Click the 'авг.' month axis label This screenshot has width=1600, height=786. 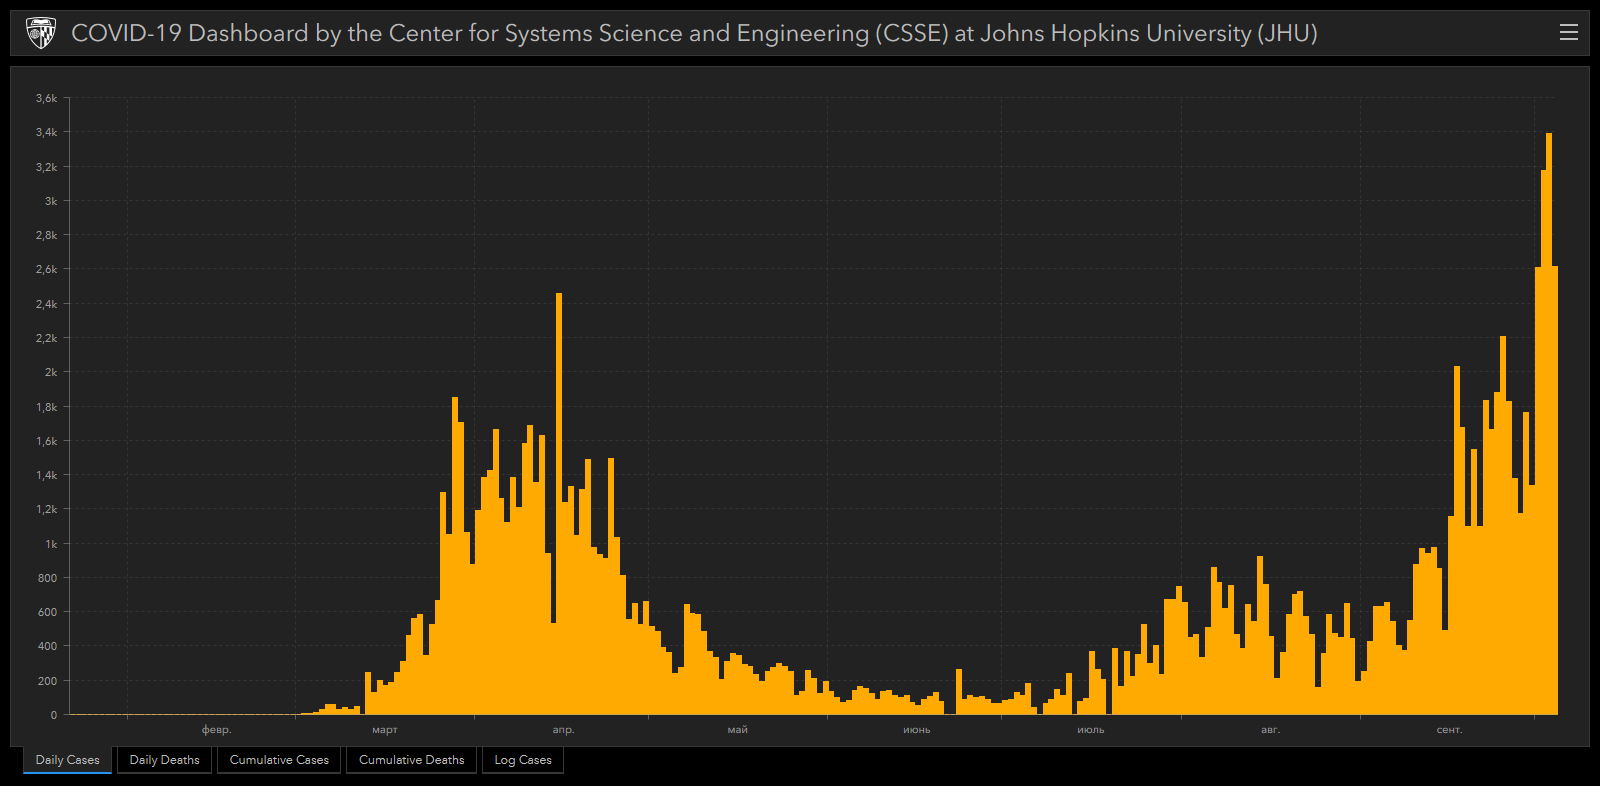(1270, 730)
